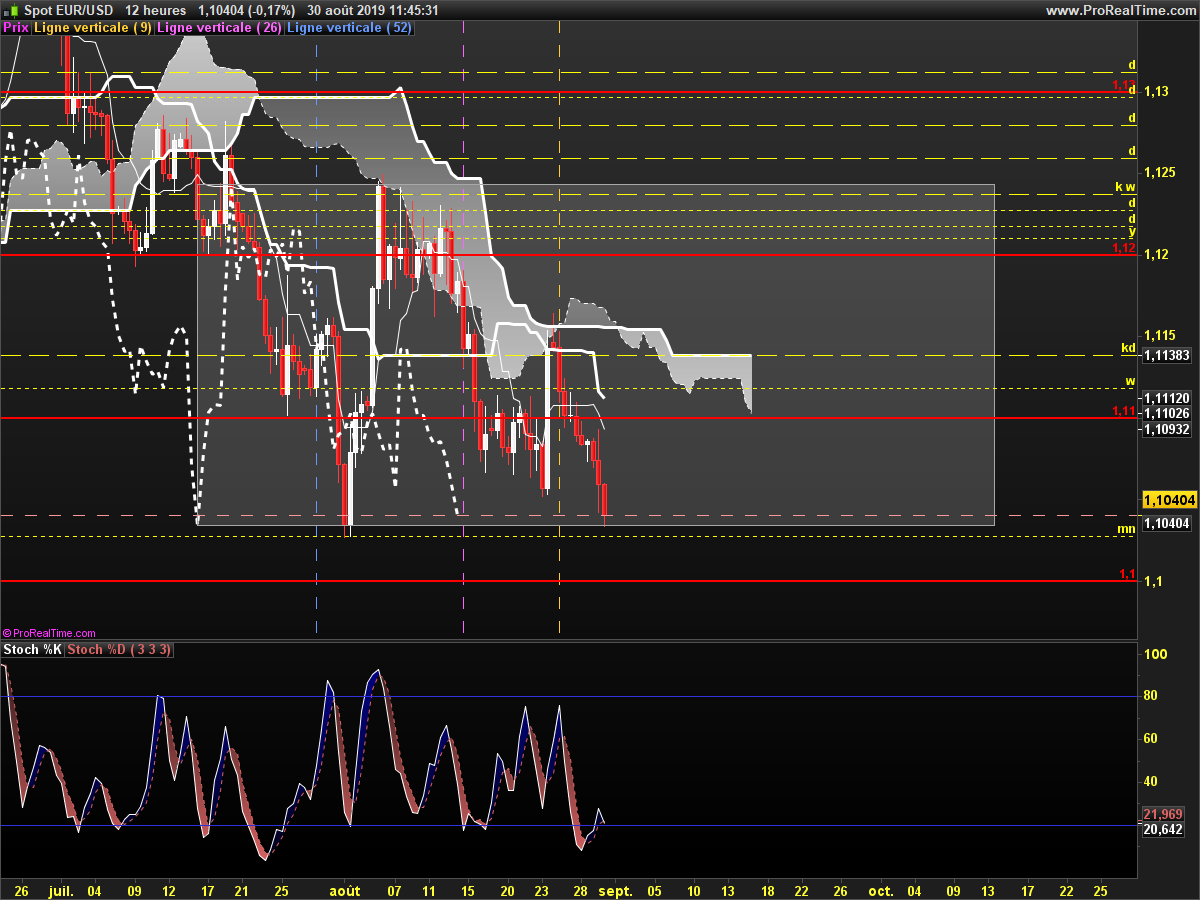
Task: Click the 15 date label on time axis
Action: click(467, 889)
